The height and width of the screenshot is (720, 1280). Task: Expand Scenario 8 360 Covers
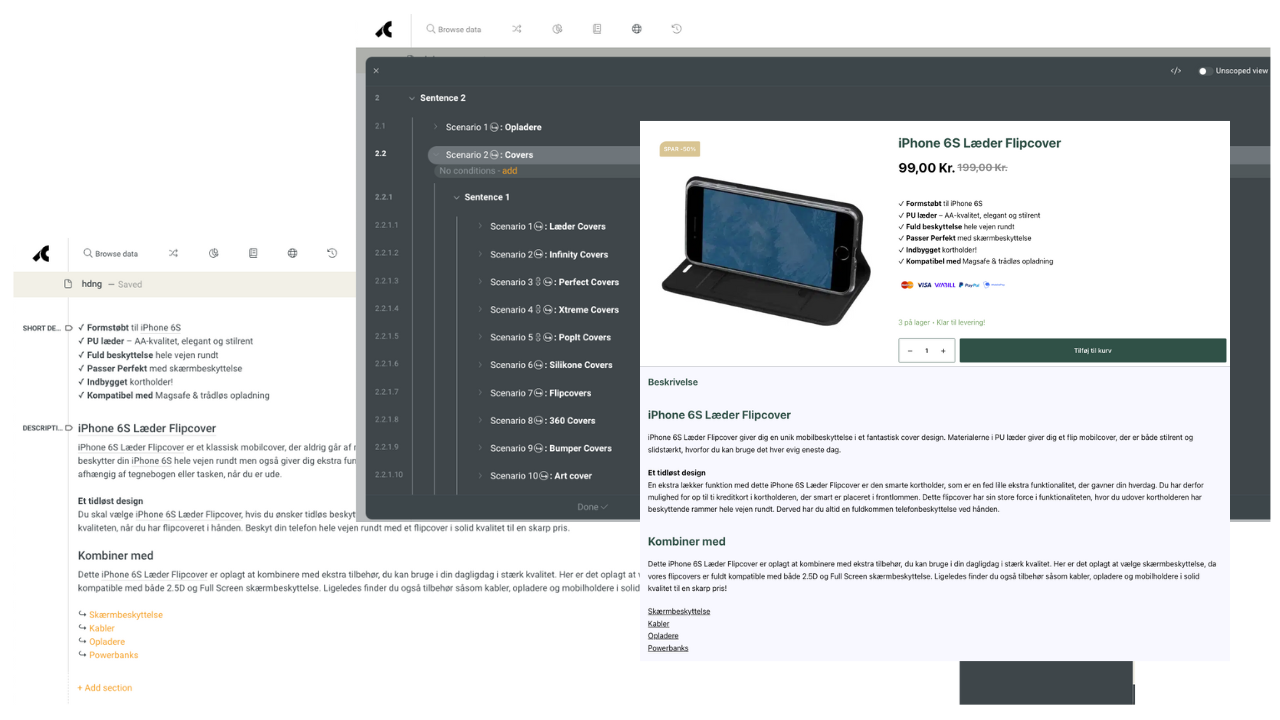click(480, 421)
